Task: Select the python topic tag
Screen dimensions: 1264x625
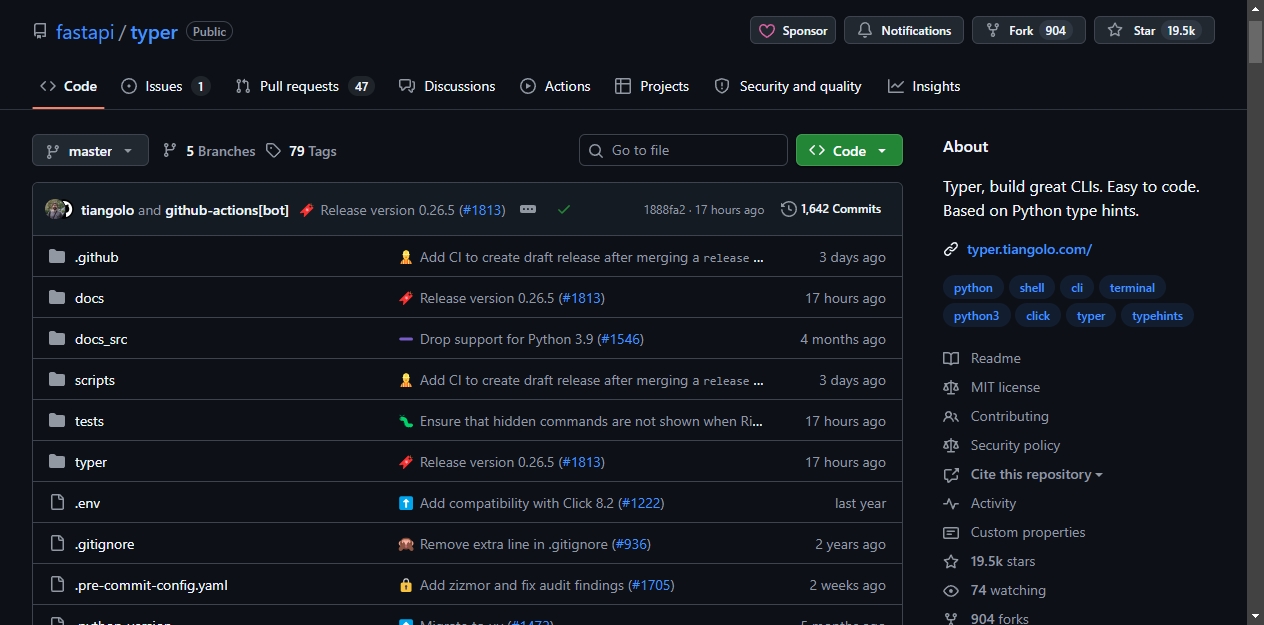Action: pyautogui.click(x=973, y=288)
